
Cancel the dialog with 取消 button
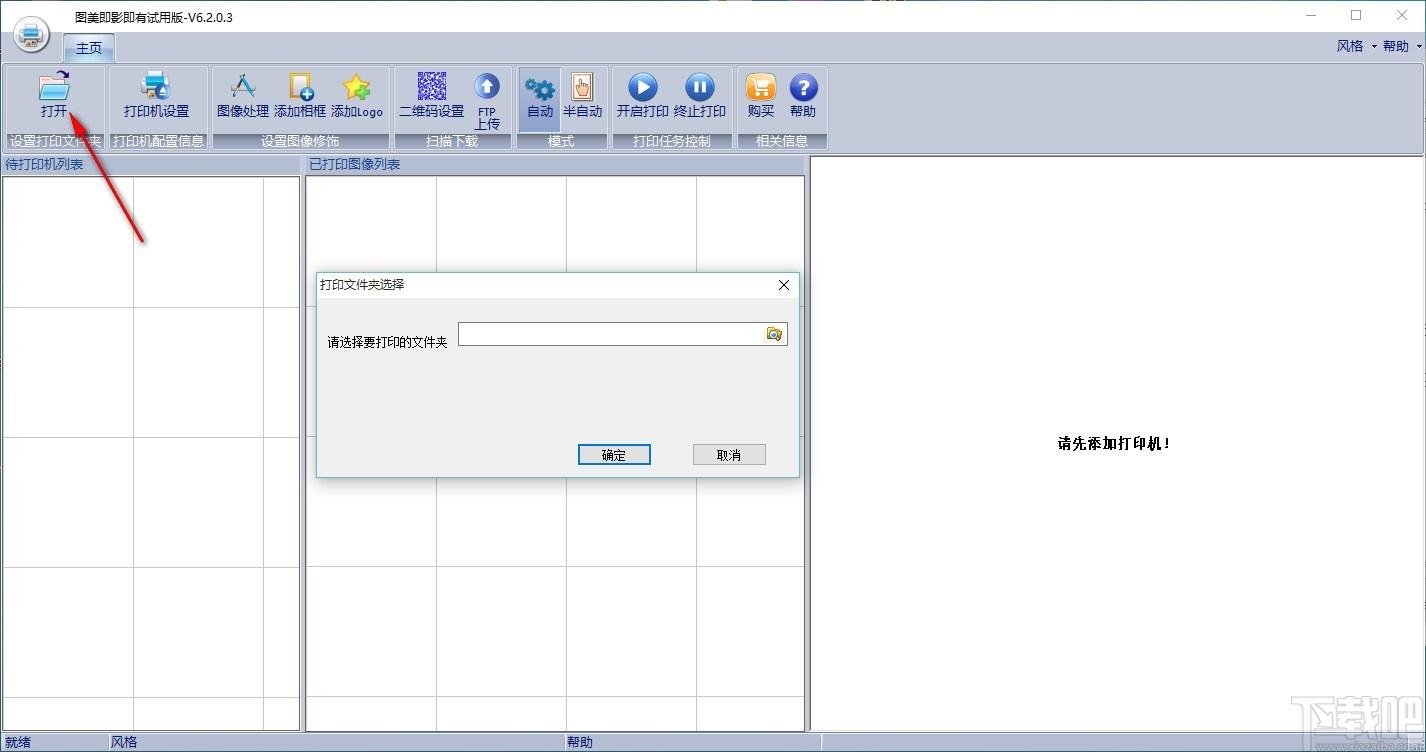tap(729, 455)
